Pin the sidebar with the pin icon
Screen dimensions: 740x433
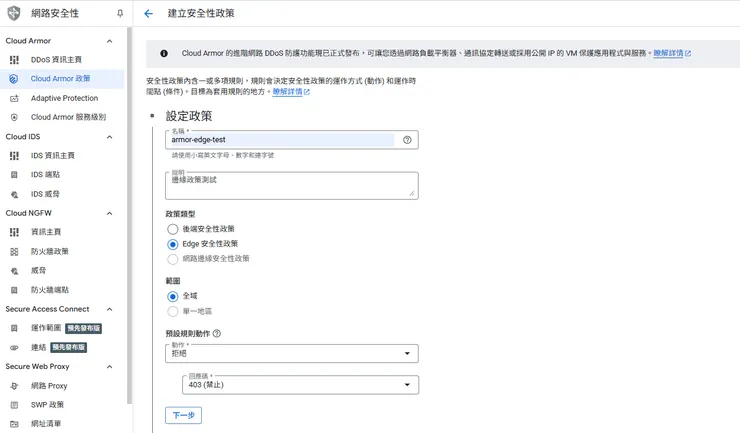point(120,14)
